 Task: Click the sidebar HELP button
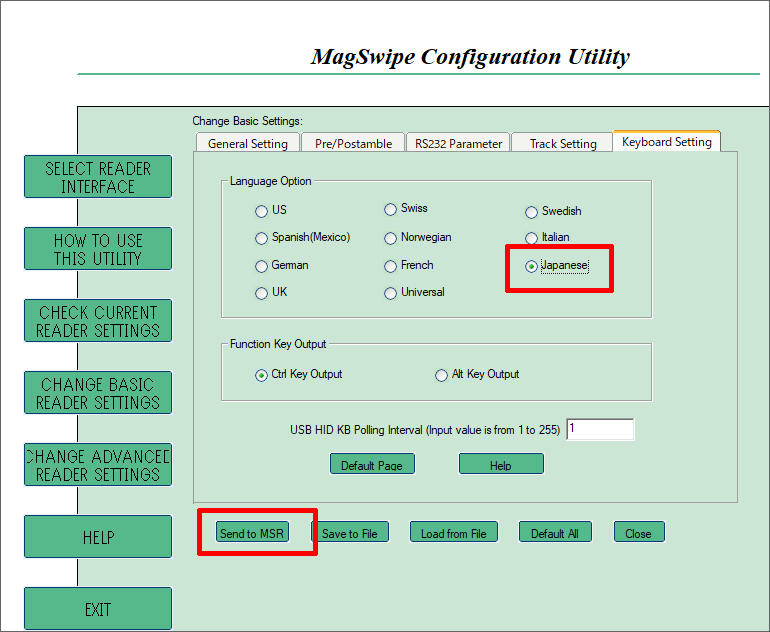tap(98, 537)
